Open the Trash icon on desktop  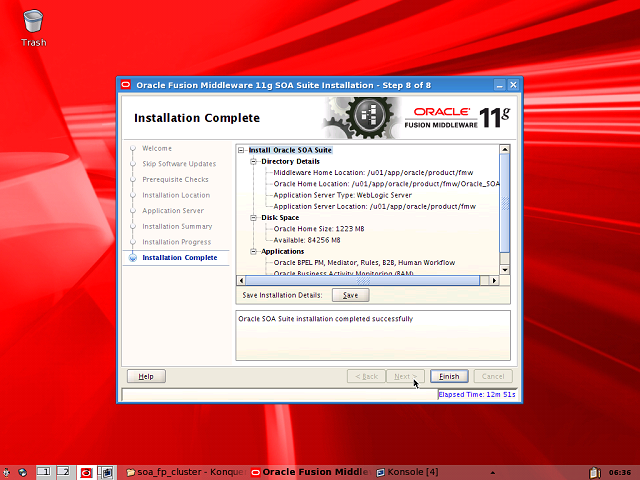click(x=33, y=28)
